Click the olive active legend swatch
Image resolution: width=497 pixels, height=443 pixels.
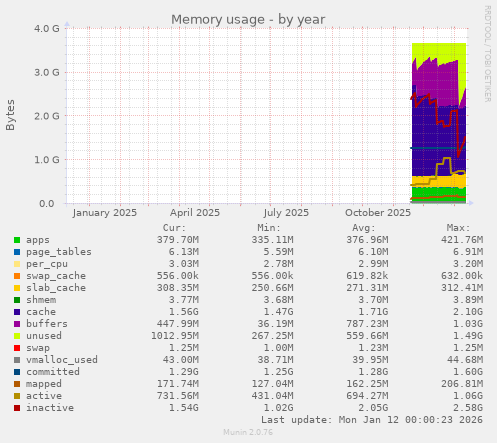17,396
